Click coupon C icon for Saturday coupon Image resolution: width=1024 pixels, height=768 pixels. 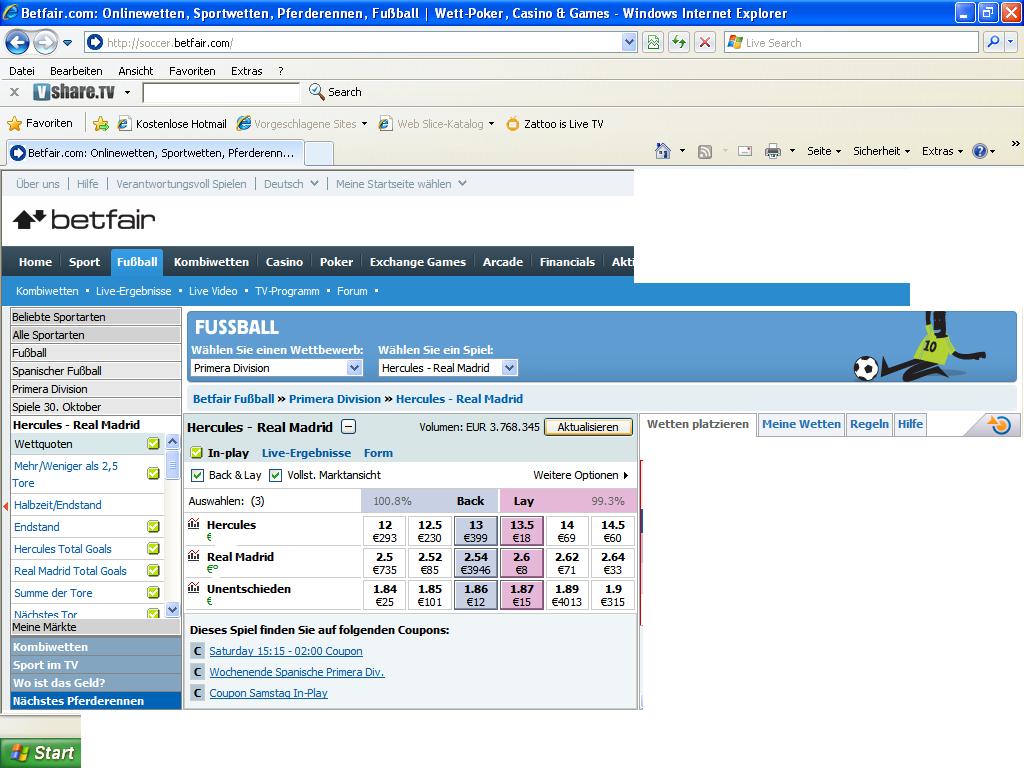point(197,651)
